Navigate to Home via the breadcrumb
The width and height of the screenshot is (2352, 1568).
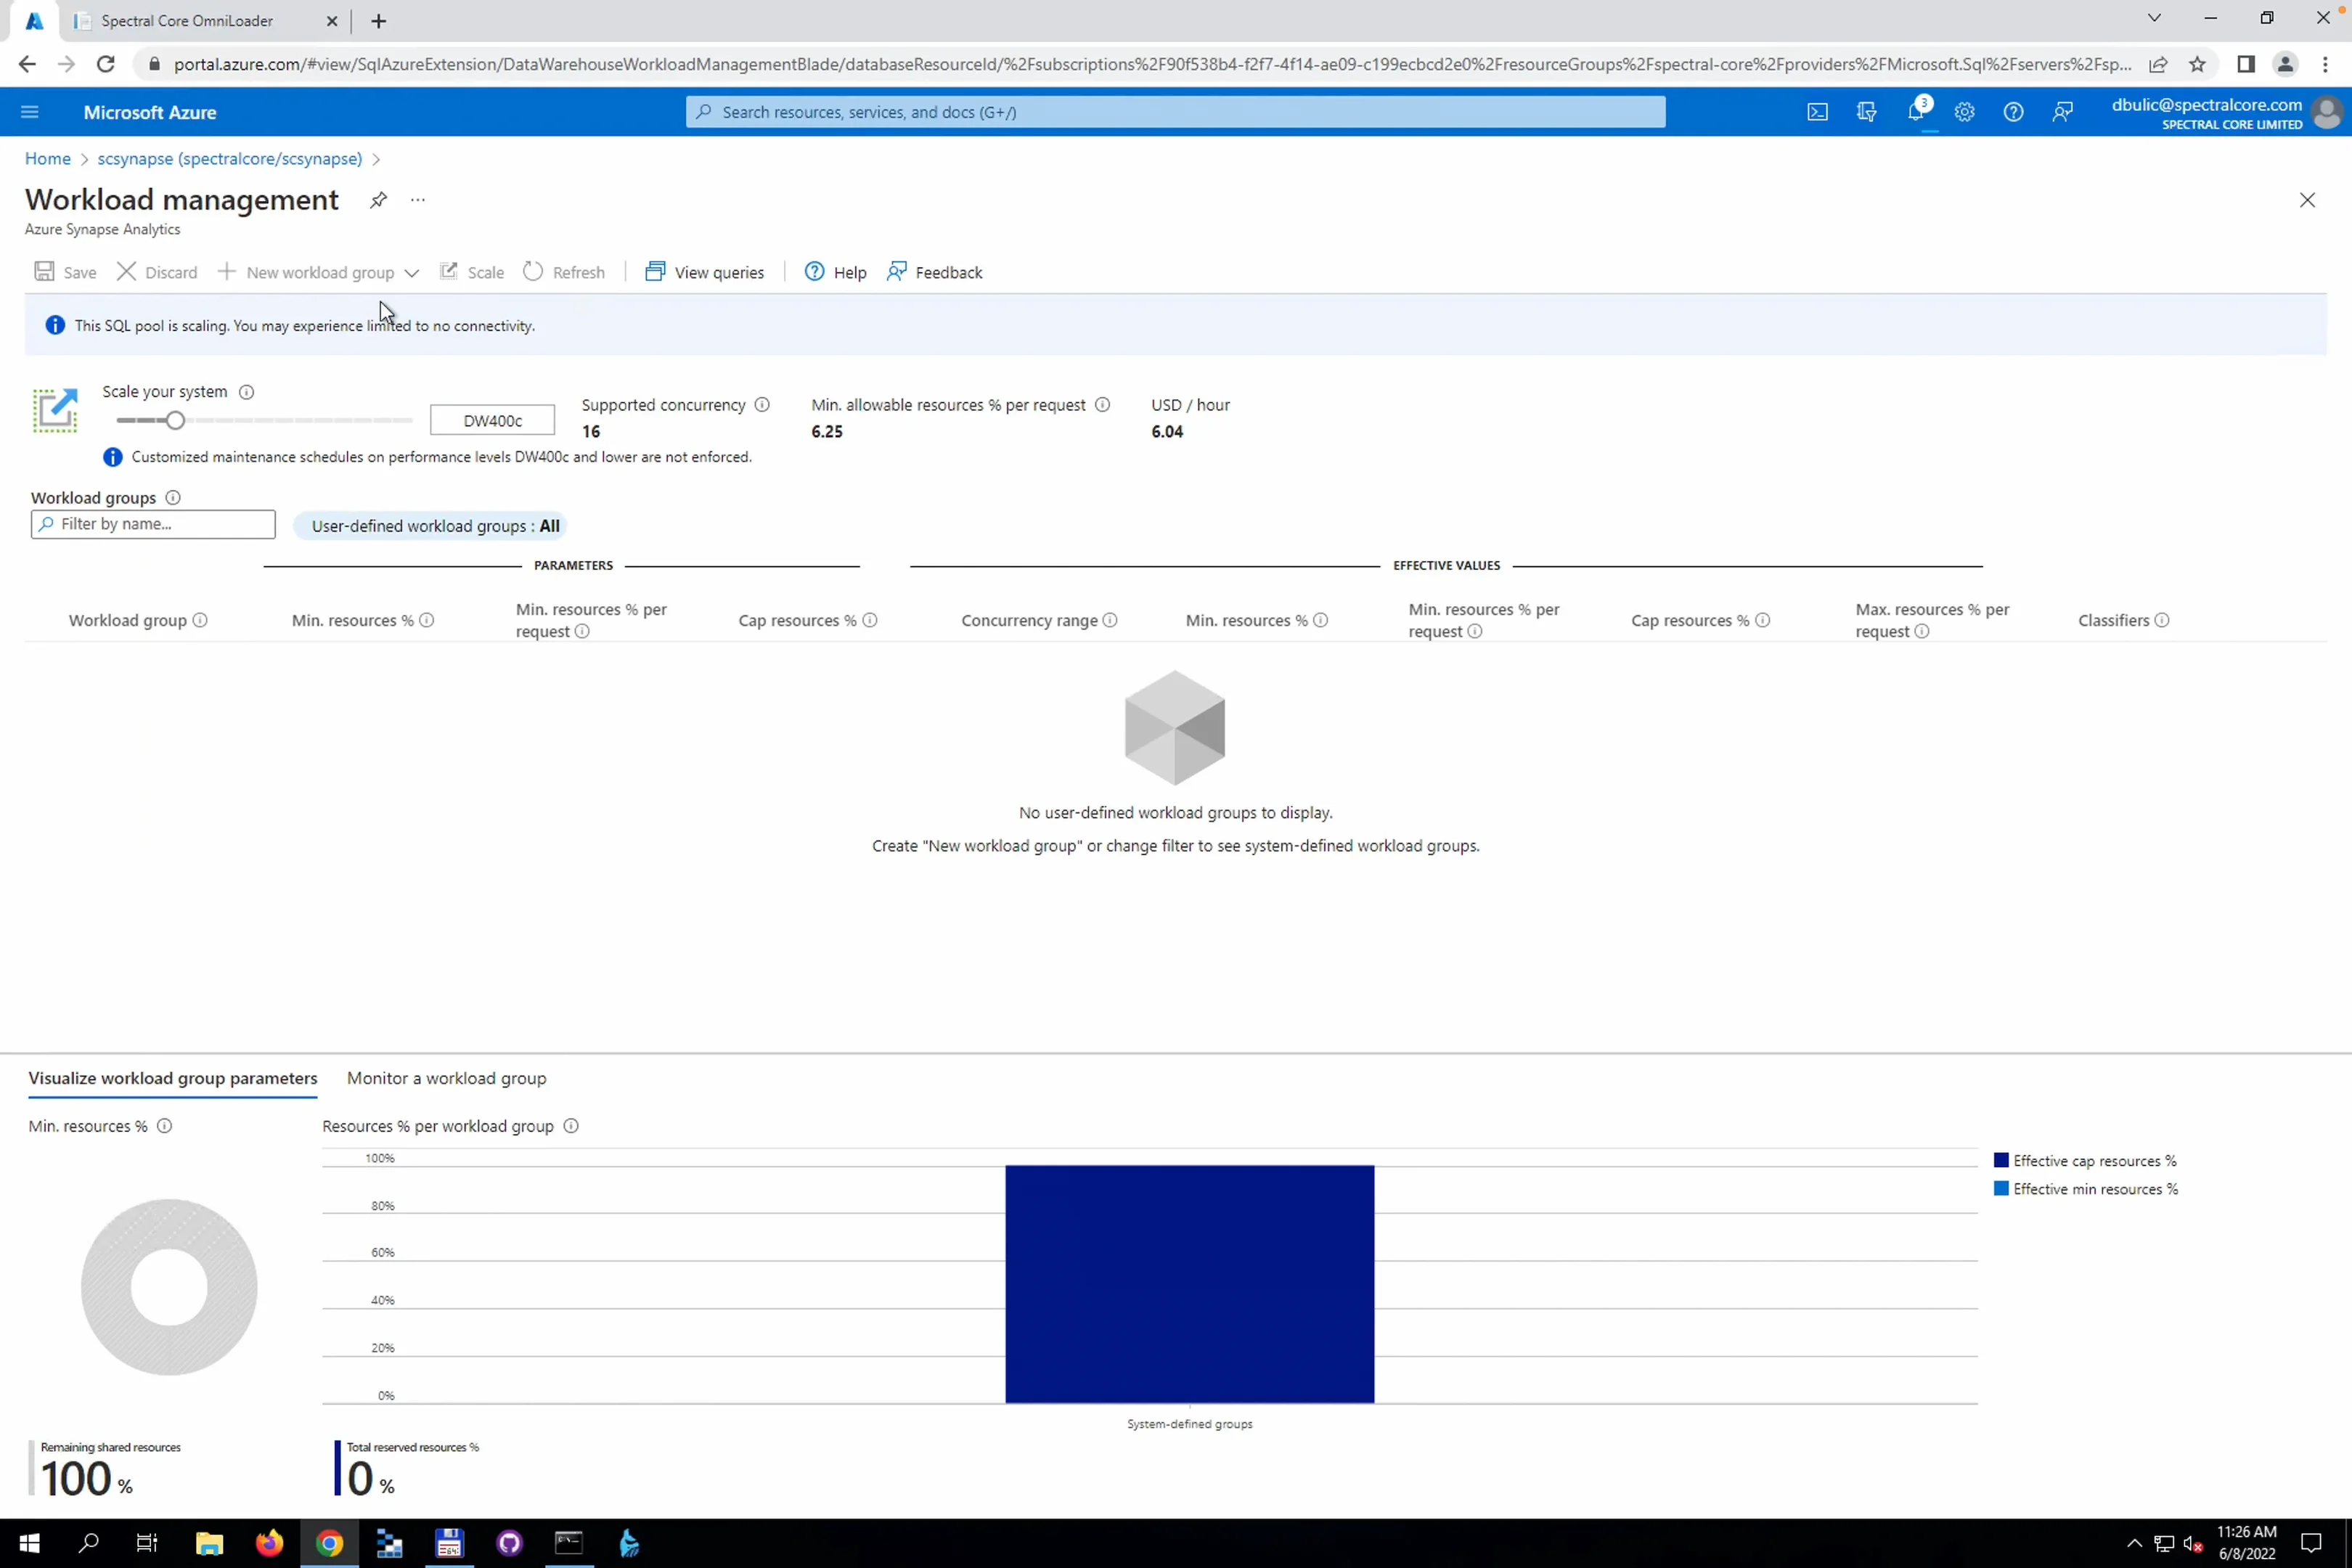(x=47, y=158)
